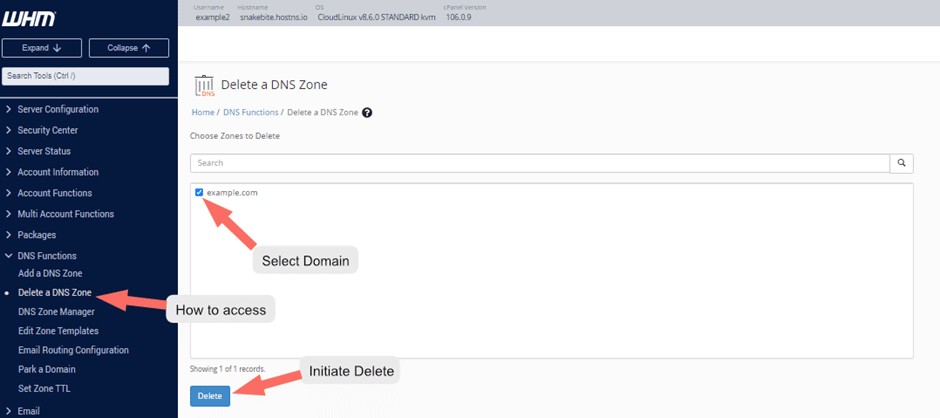Open Park a Domain
This screenshot has height=418, width=940.
(x=47, y=369)
